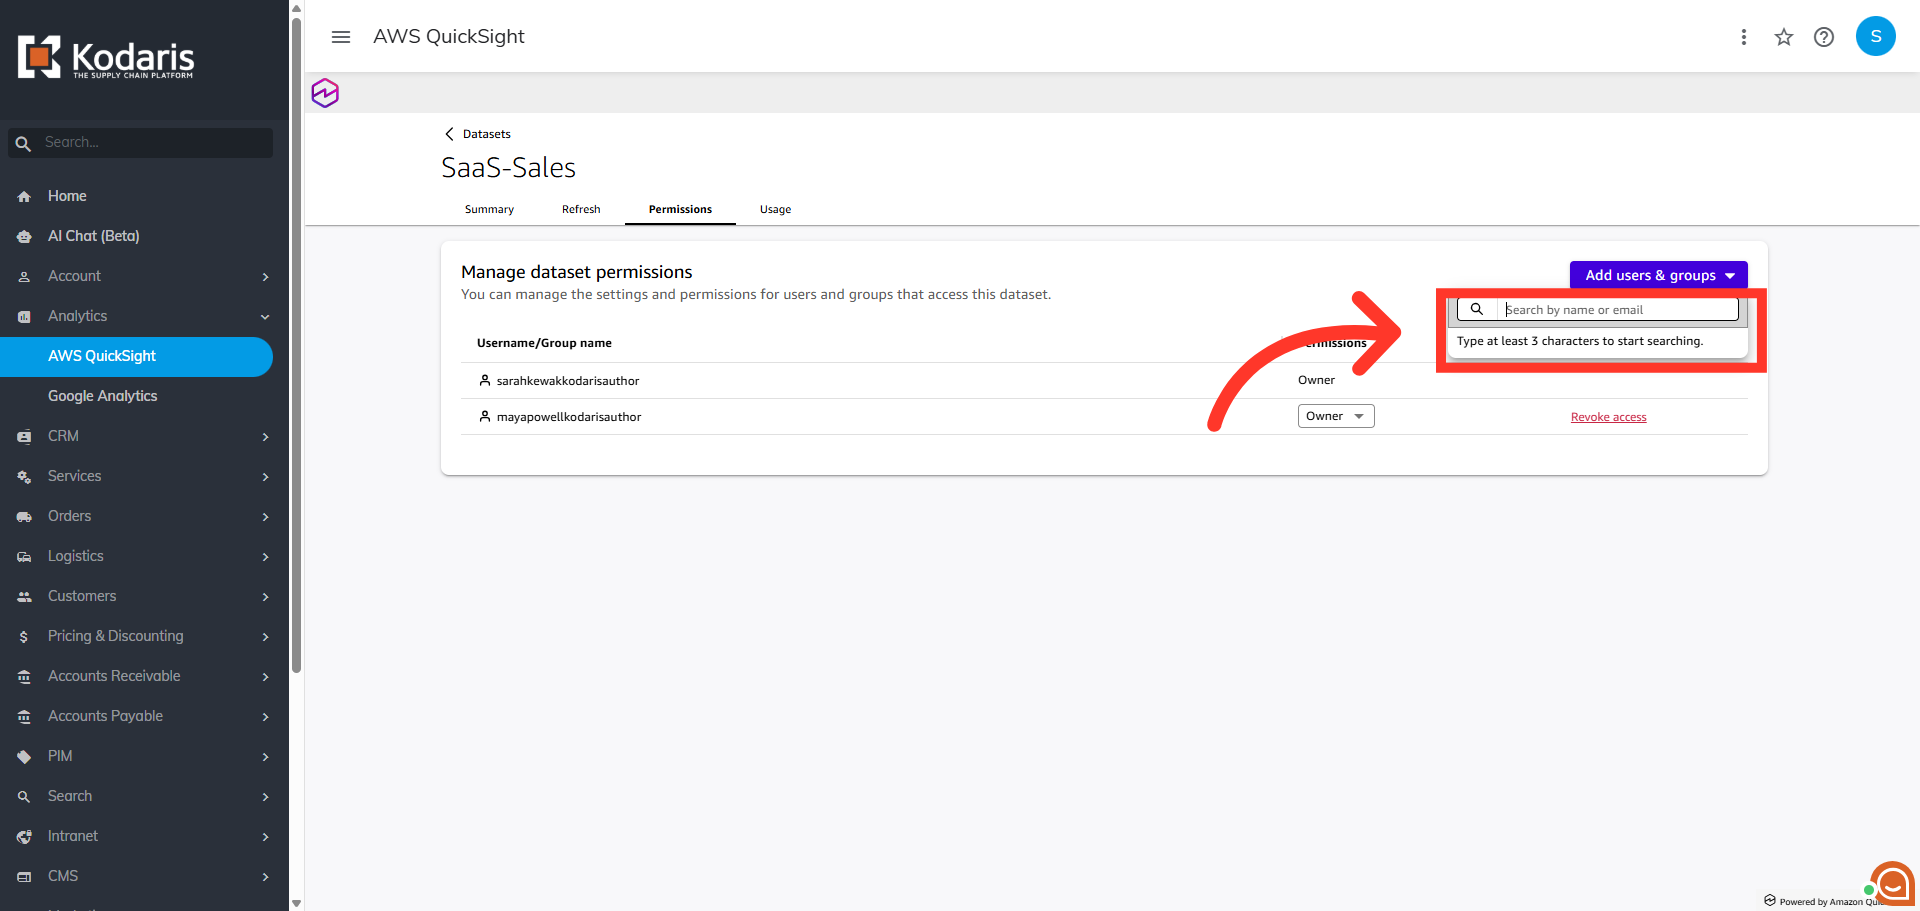The image size is (1920, 911).
Task: Expand the PIM menu chevron
Action: [x=265, y=757]
